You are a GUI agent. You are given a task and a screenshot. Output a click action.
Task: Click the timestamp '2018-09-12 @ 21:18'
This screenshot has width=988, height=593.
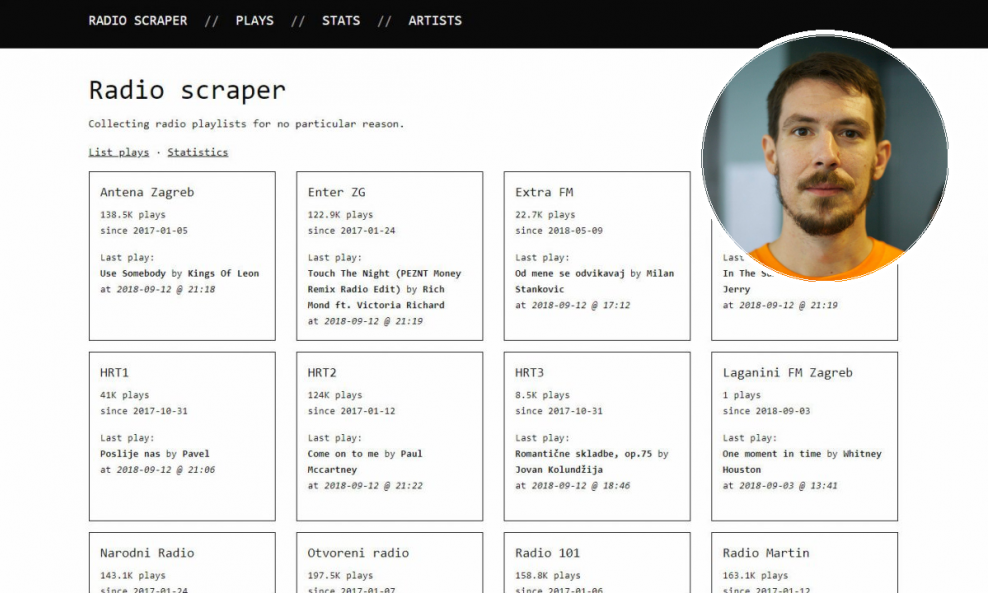pyautogui.click(x=166, y=289)
